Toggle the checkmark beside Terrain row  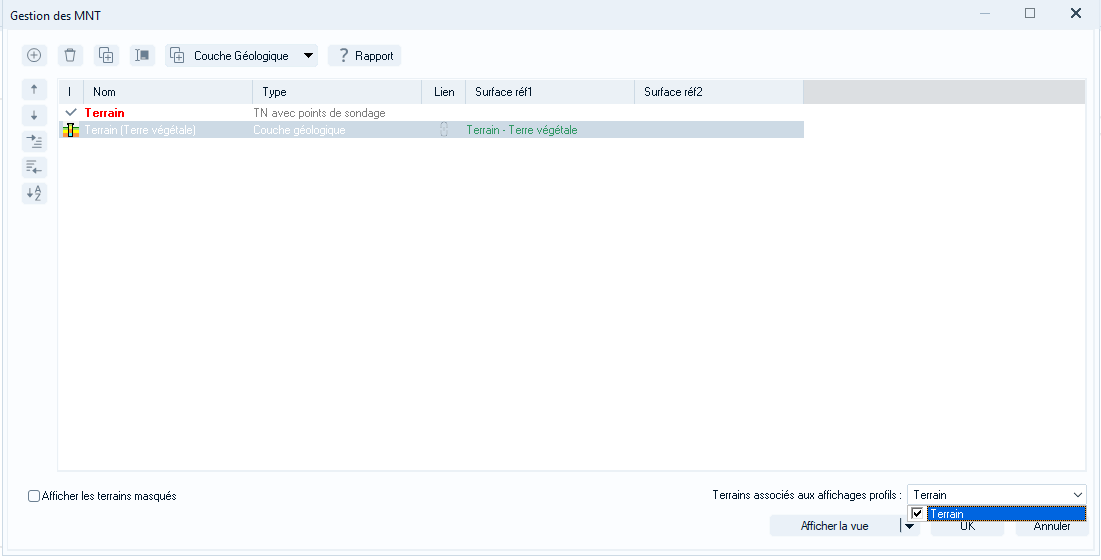point(71,112)
